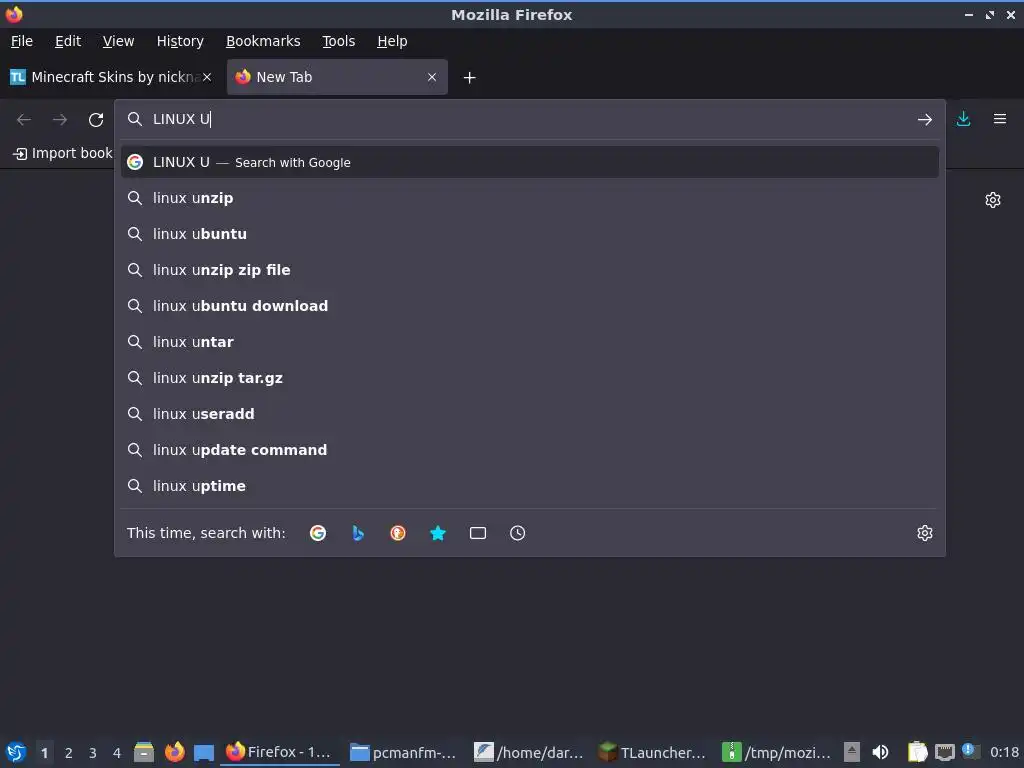
Task: Close the New Tab tab
Action: 432,77
